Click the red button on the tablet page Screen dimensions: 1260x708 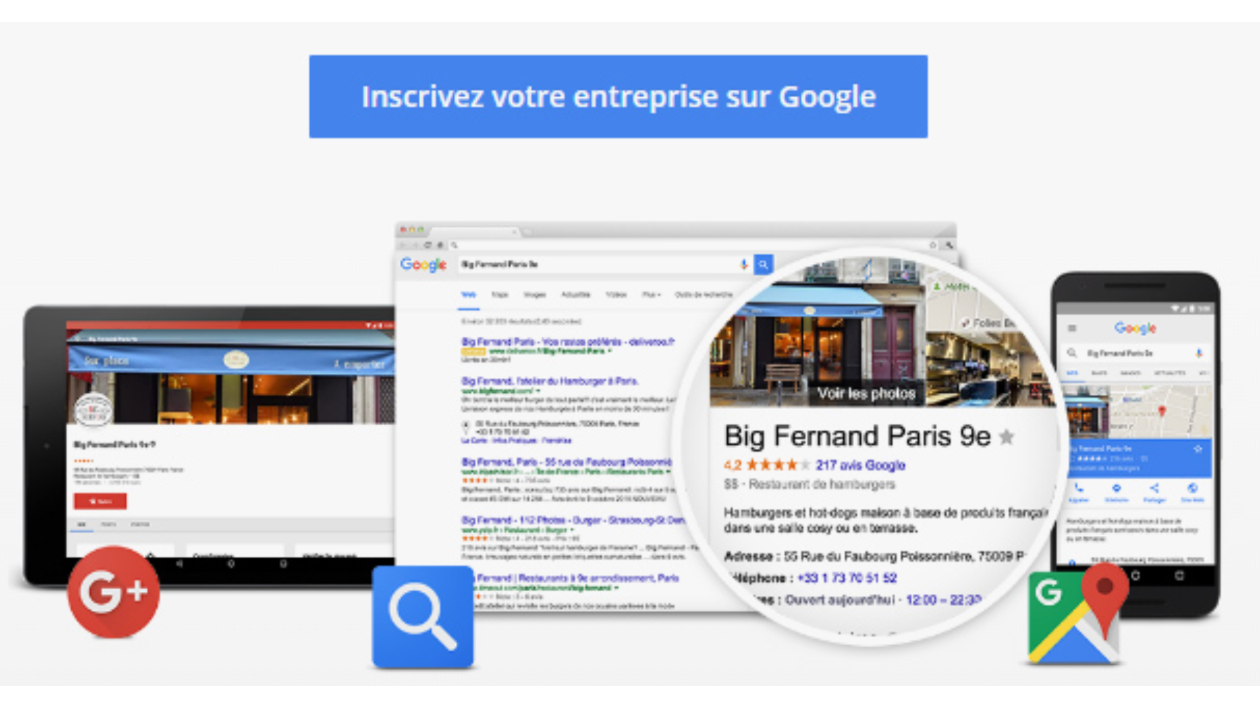(x=100, y=501)
